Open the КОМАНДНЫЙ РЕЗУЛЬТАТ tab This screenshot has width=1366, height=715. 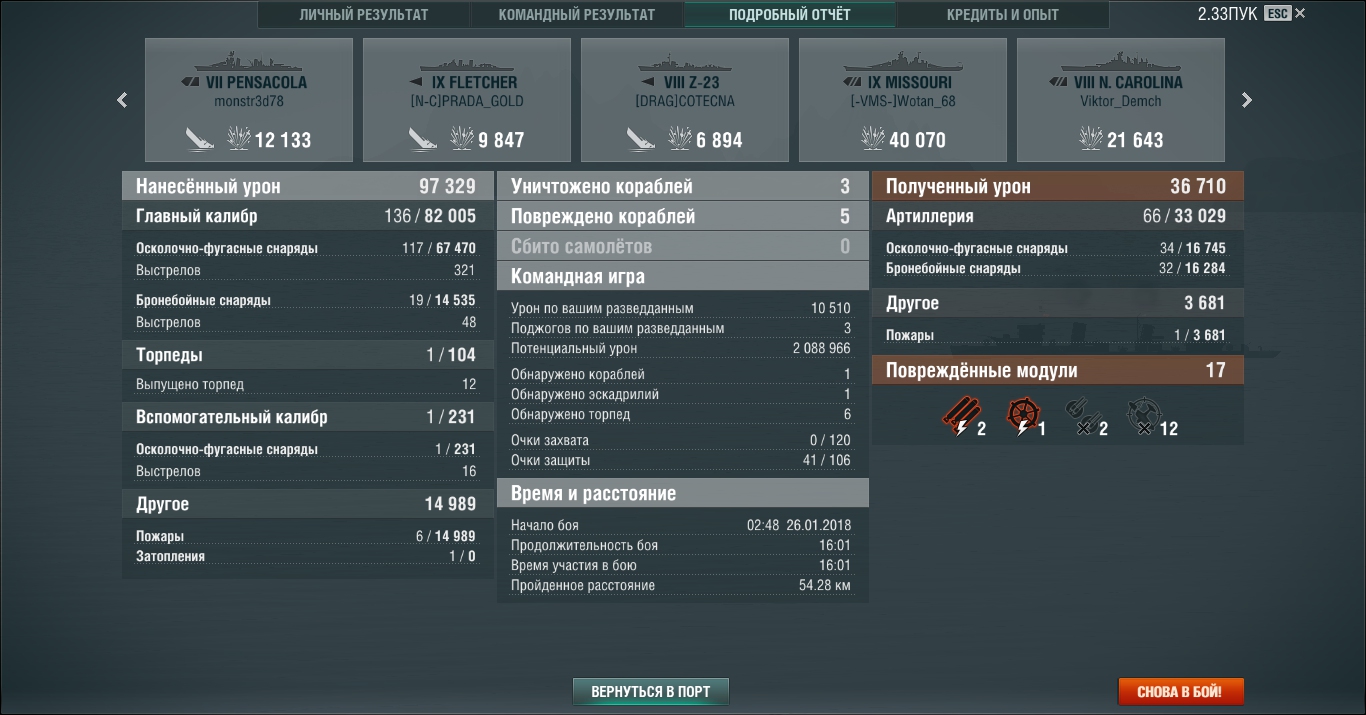576,15
